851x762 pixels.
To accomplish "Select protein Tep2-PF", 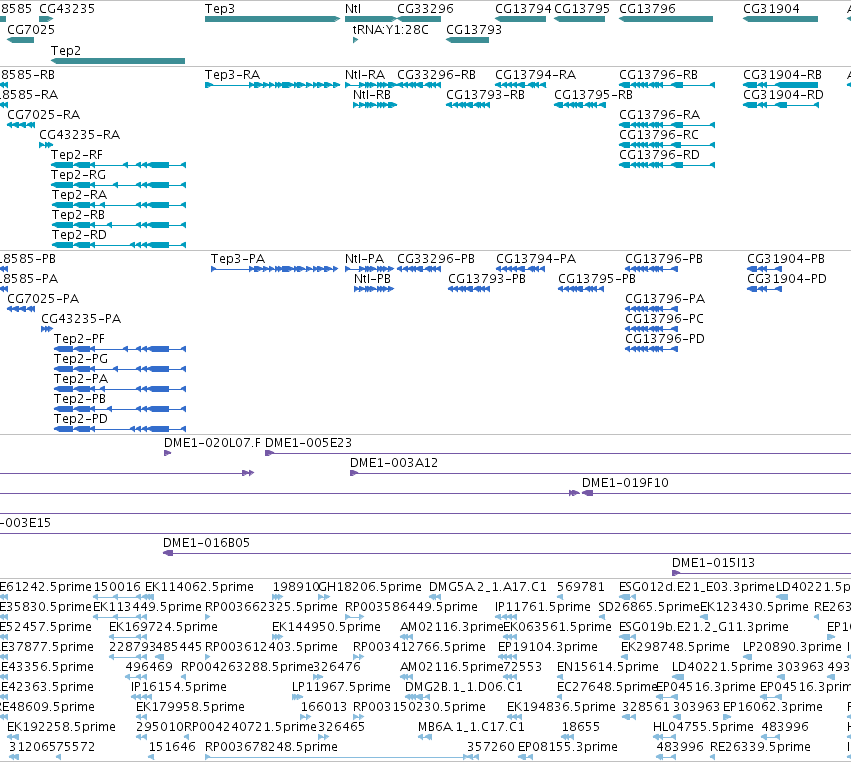I will click(x=120, y=349).
